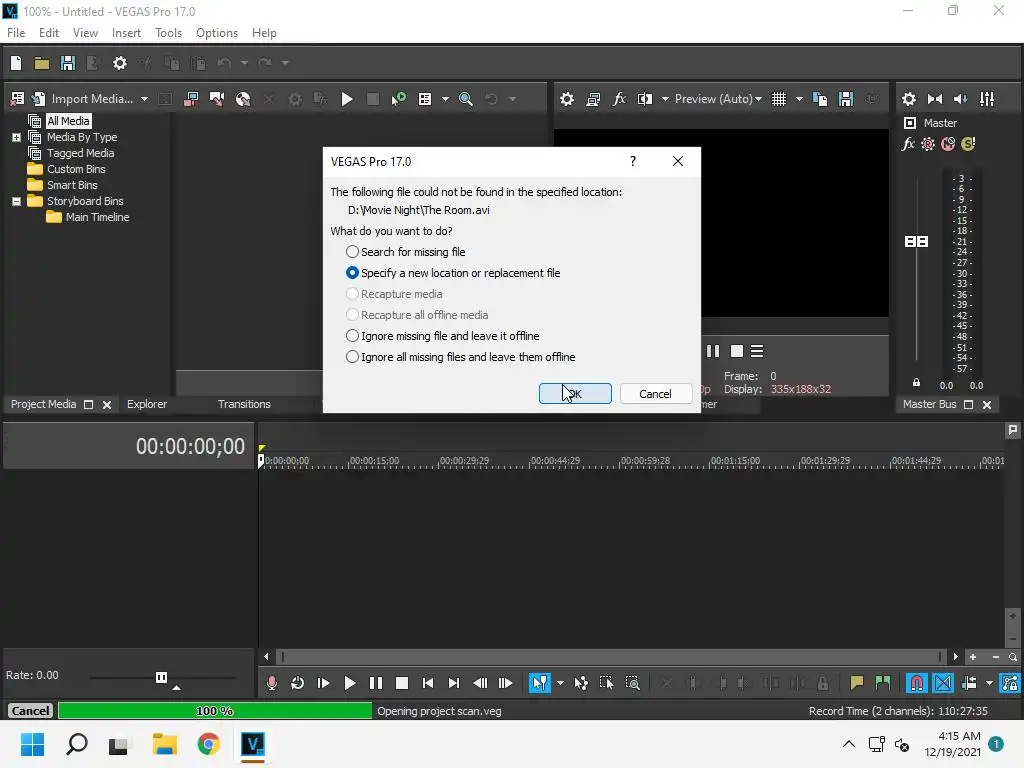Open Video Preview project properties gear
1024x768 pixels.
[x=567, y=99]
